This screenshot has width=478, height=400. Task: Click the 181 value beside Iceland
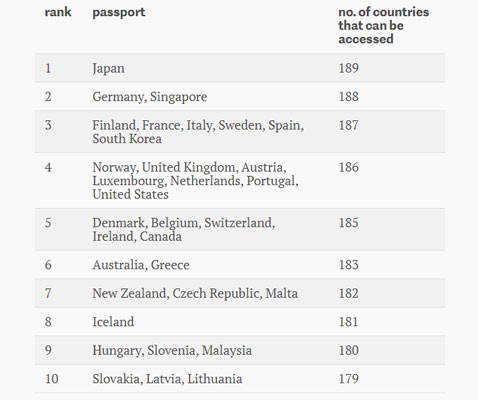[x=349, y=322]
